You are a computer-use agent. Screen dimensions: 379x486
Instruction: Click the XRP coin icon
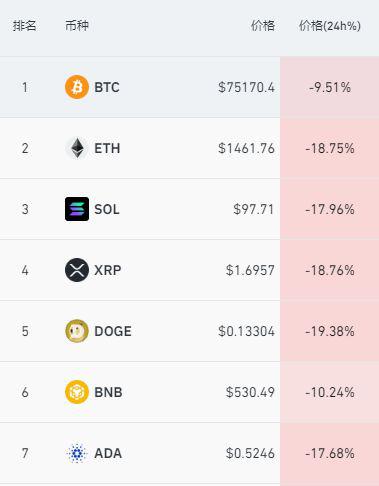pyautogui.click(x=77, y=270)
